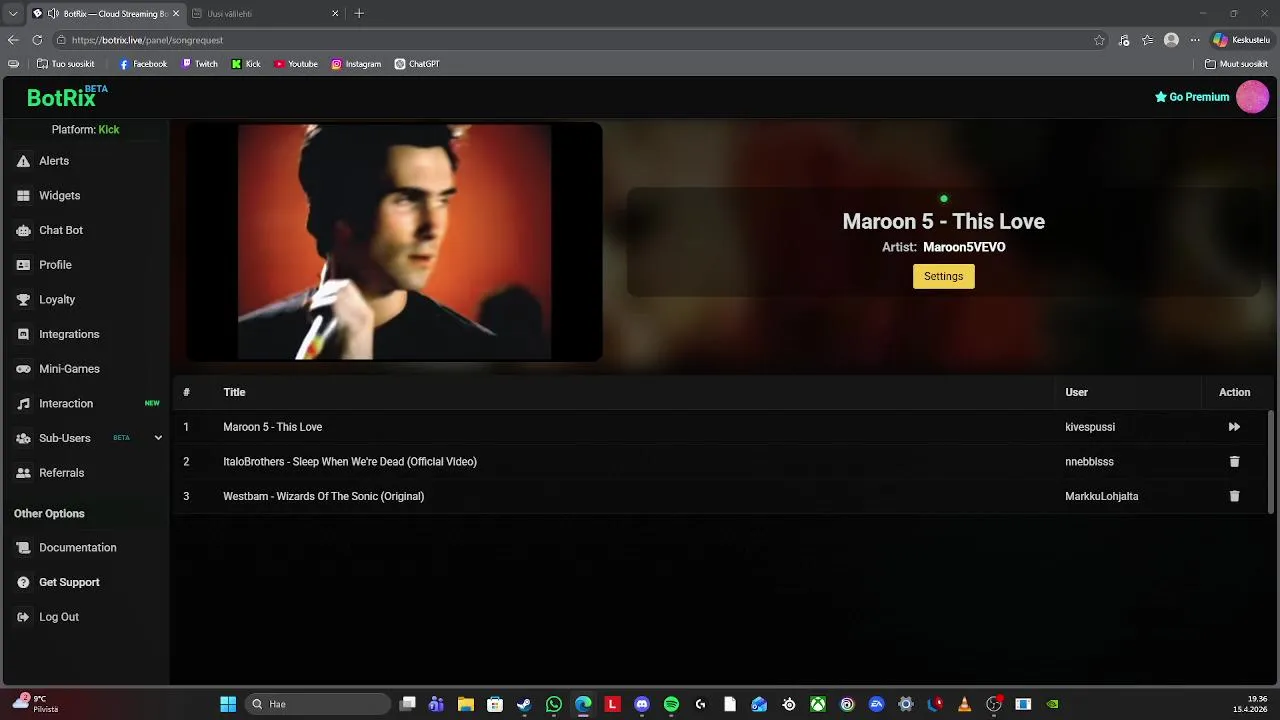Expand the Sub-Users chevron
Viewport: 1280px width, 720px height.
158,438
